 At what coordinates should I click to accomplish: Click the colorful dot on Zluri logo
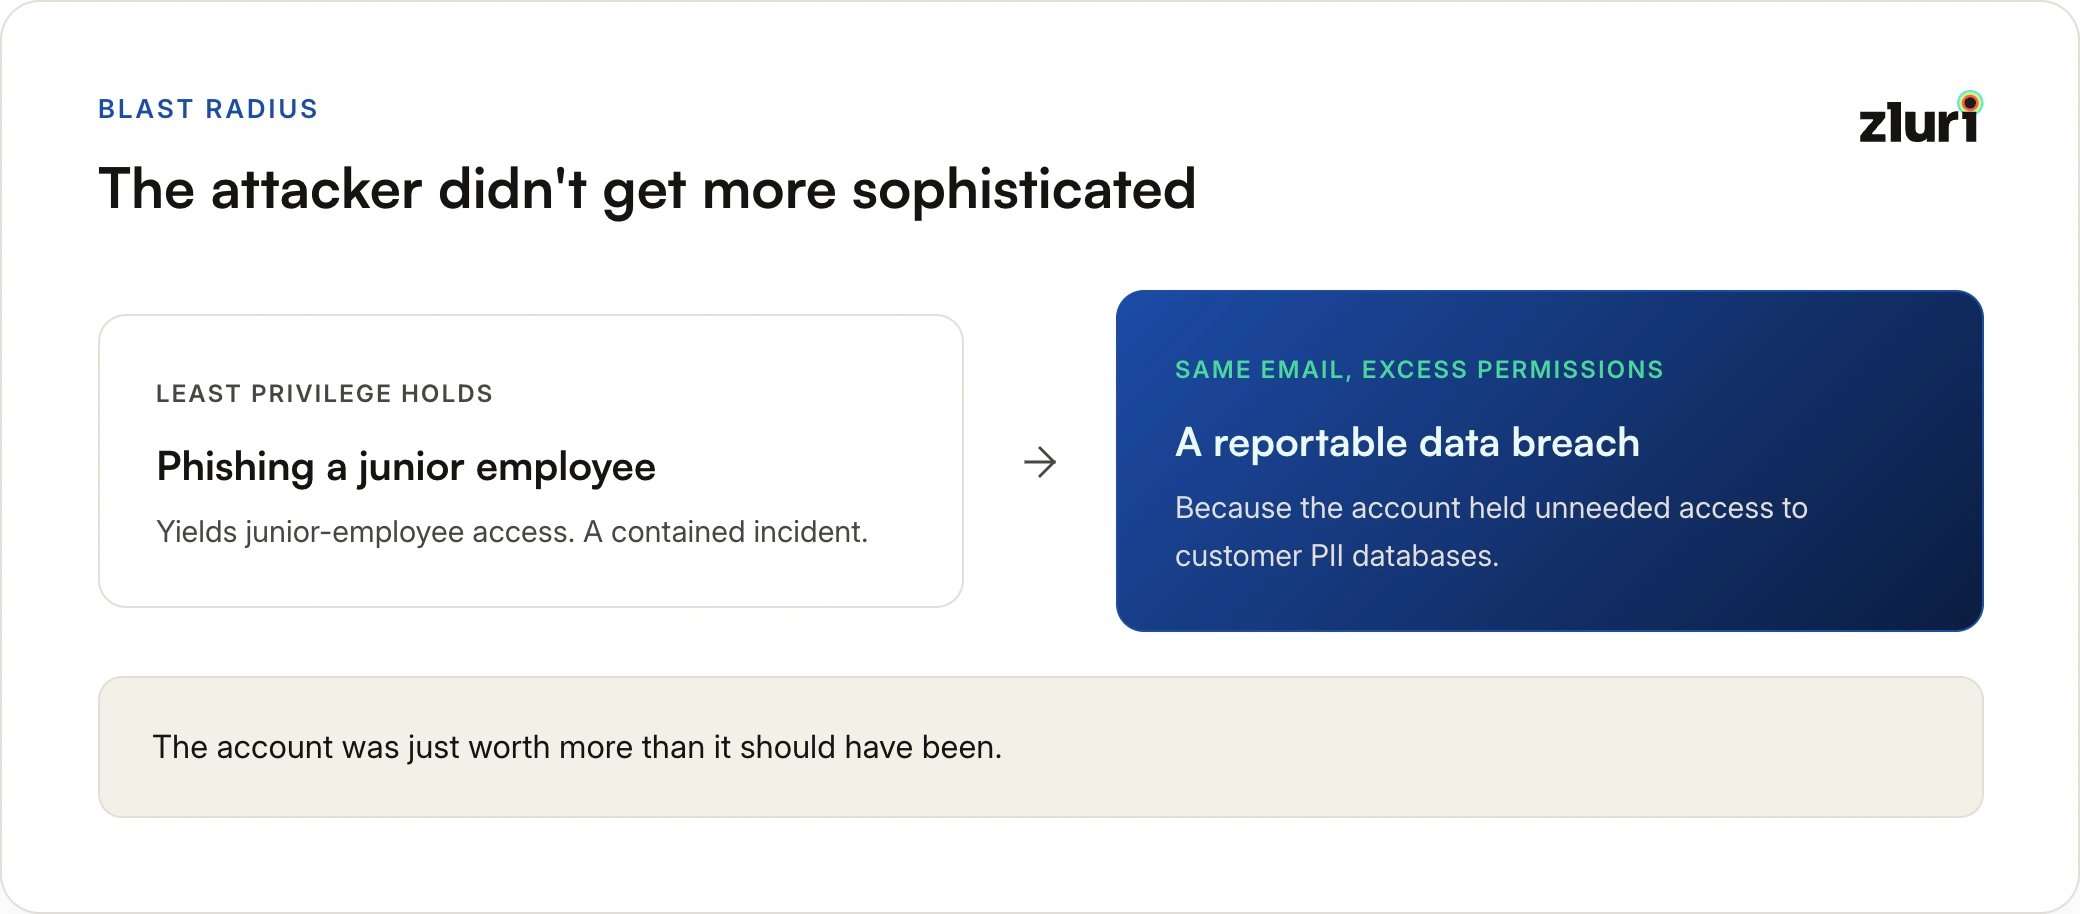[1970, 102]
